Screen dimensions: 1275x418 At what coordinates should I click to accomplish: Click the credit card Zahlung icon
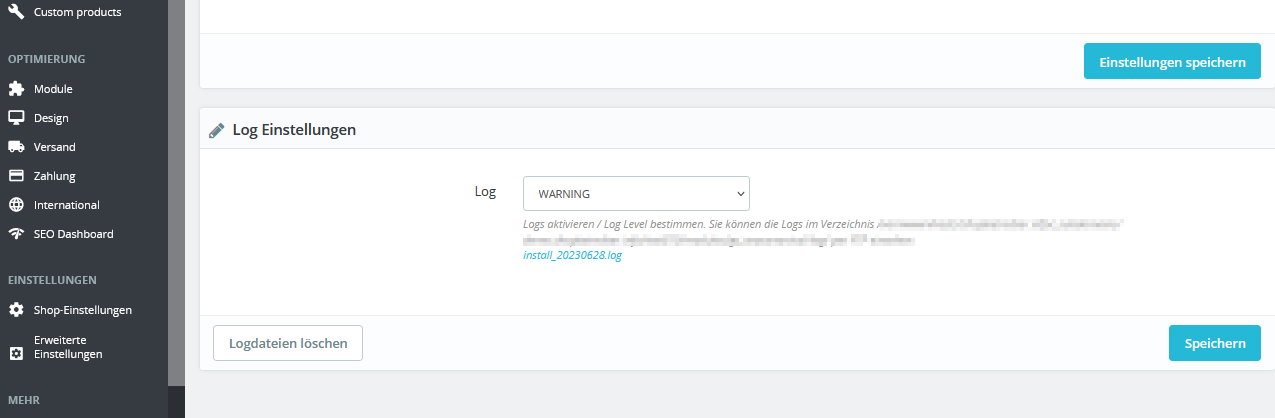(x=16, y=176)
